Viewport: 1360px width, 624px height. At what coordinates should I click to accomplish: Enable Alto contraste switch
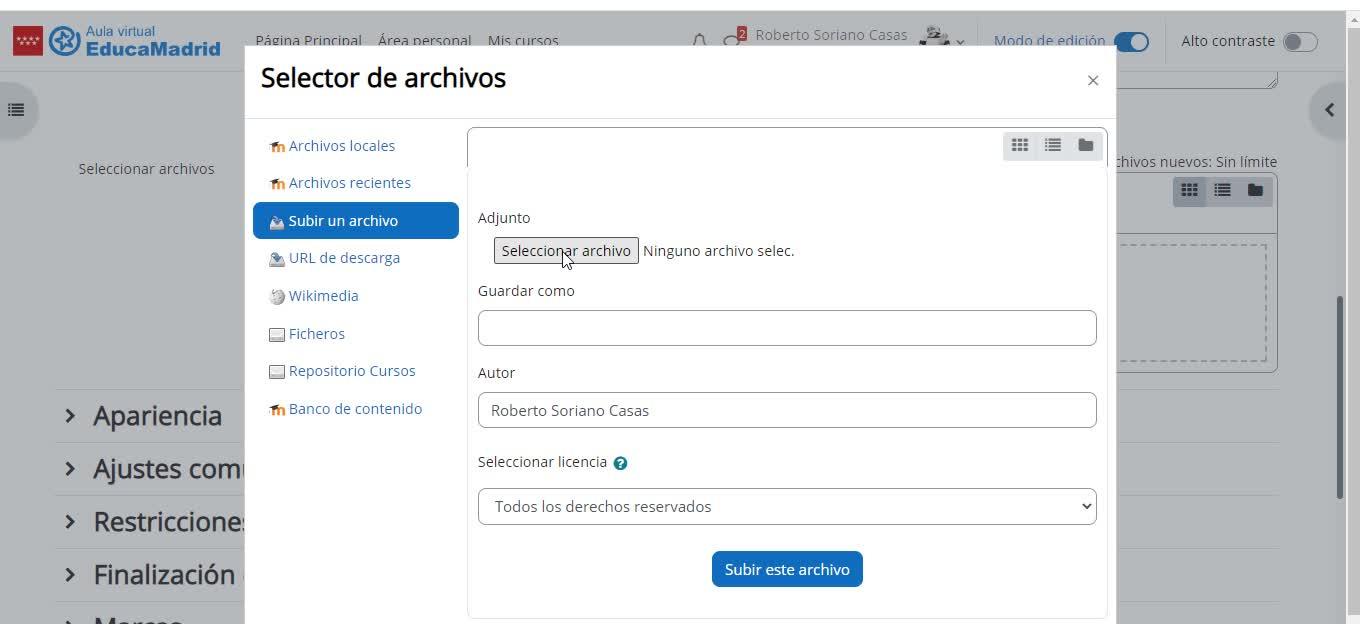1300,41
